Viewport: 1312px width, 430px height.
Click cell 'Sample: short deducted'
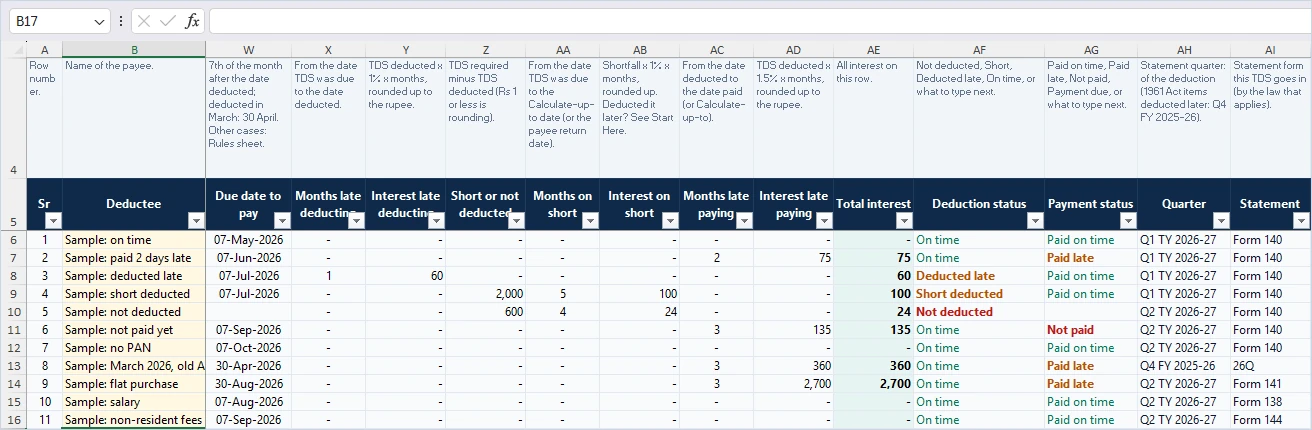click(x=135, y=294)
